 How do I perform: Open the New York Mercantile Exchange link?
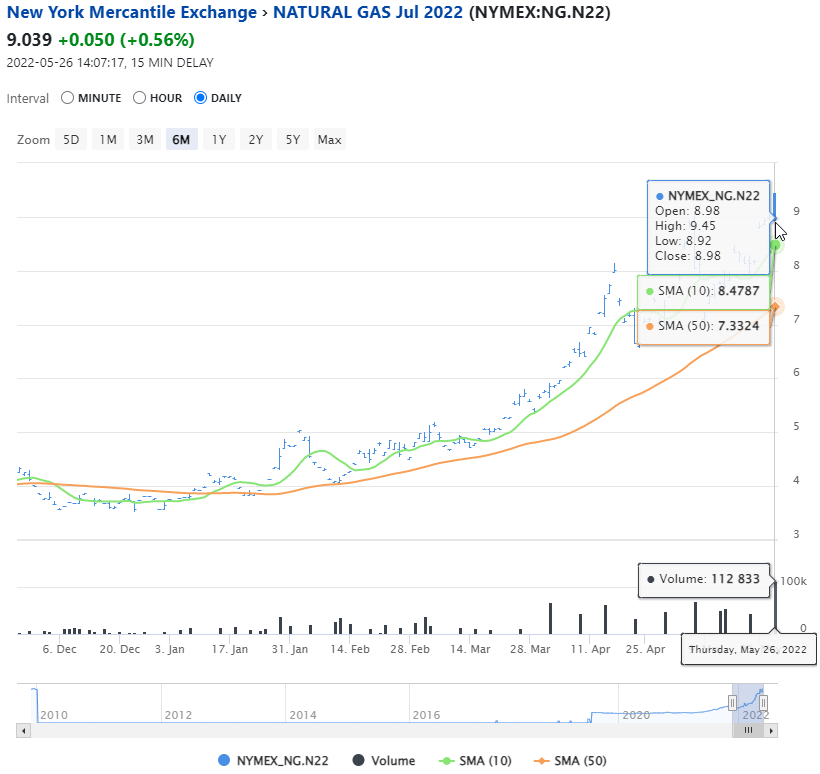click(132, 12)
